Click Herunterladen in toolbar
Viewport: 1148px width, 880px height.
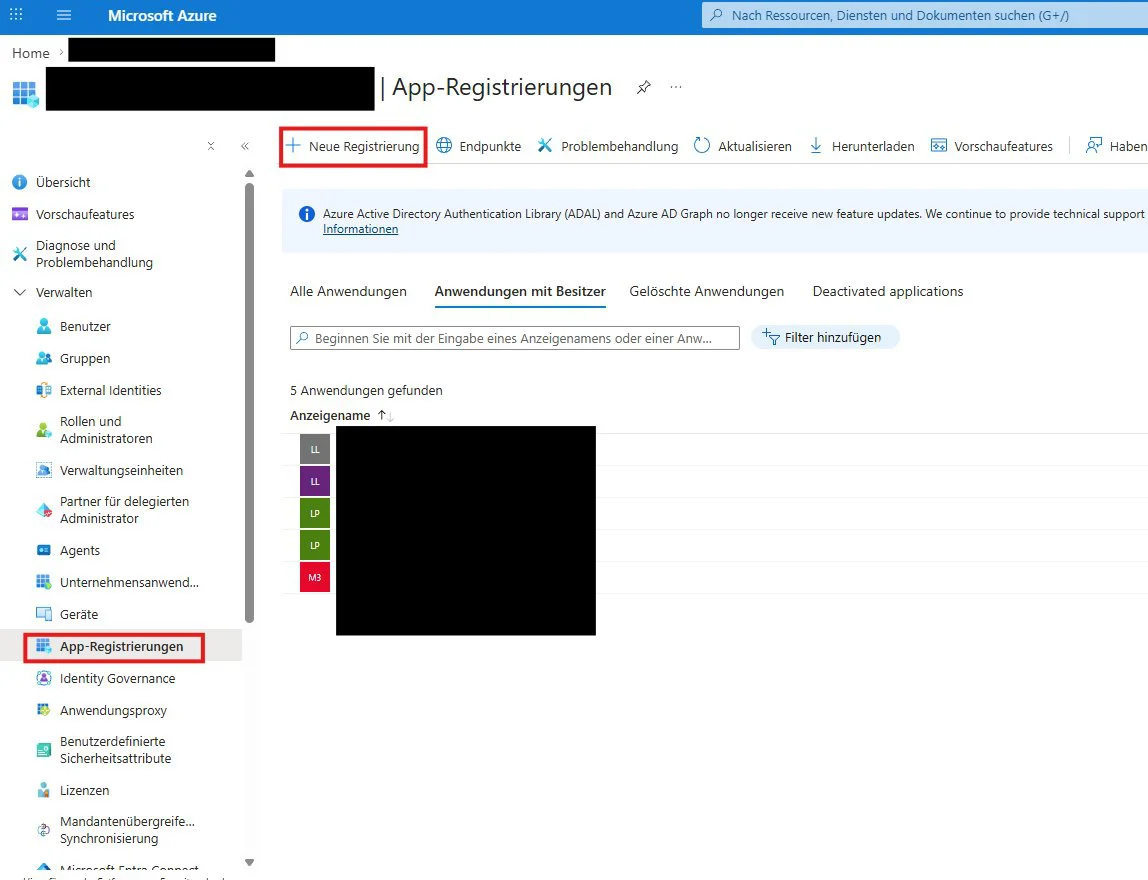coord(862,146)
